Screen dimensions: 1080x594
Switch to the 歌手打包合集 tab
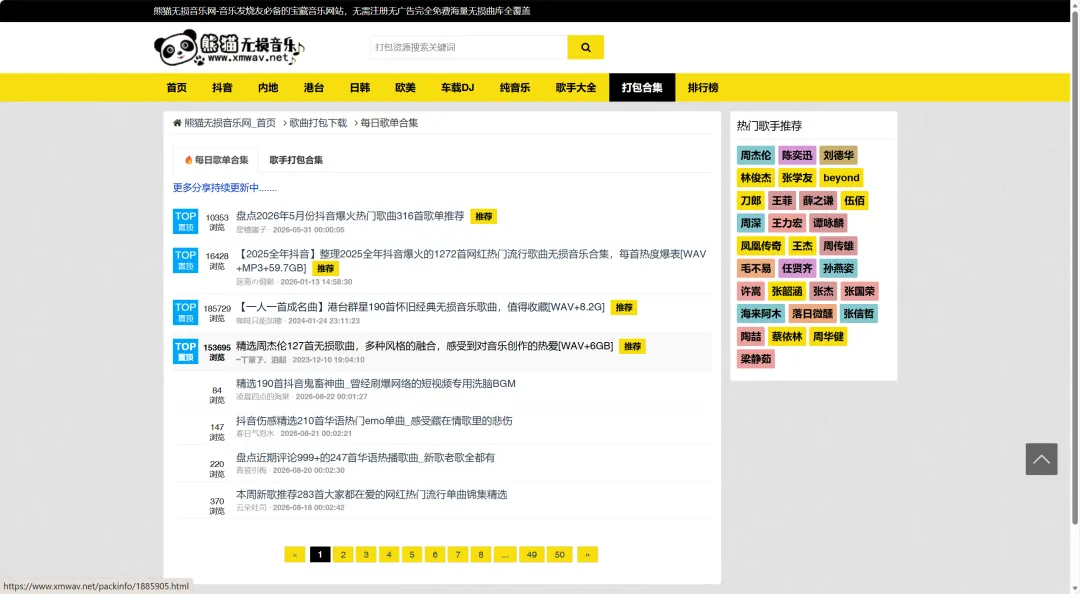click(296, 160)
